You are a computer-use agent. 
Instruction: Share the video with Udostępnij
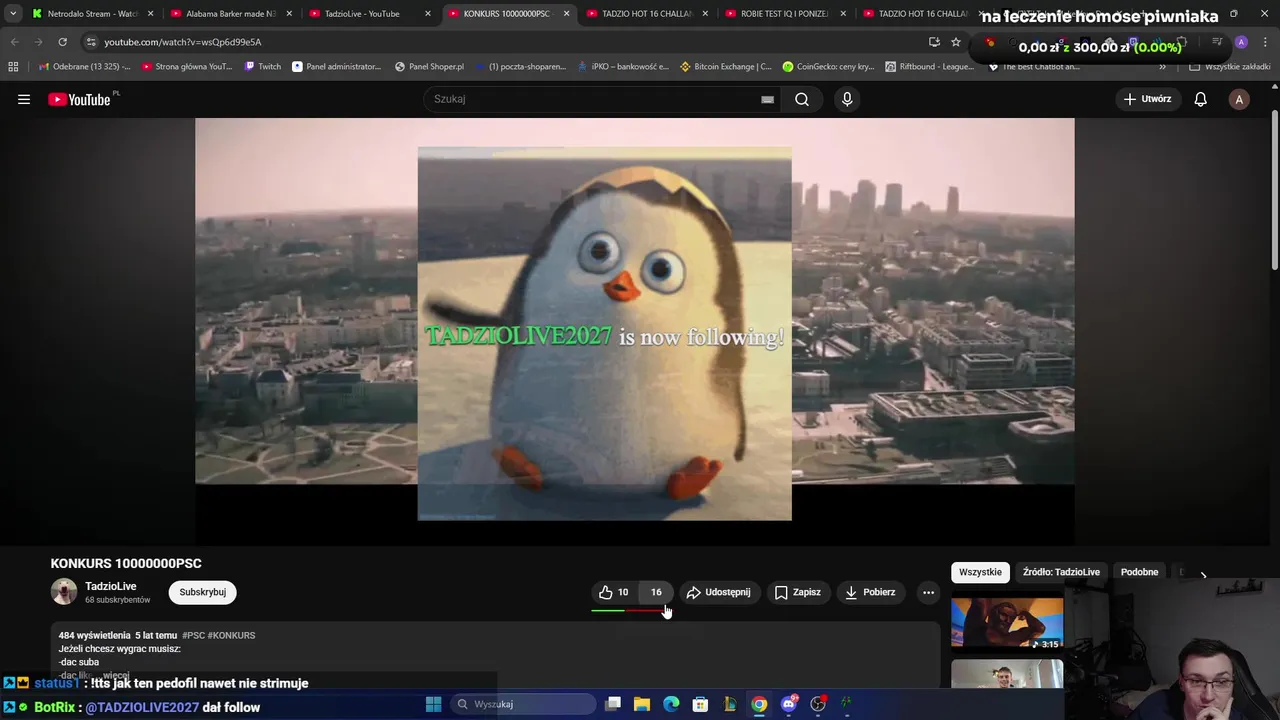pos(718,592)
